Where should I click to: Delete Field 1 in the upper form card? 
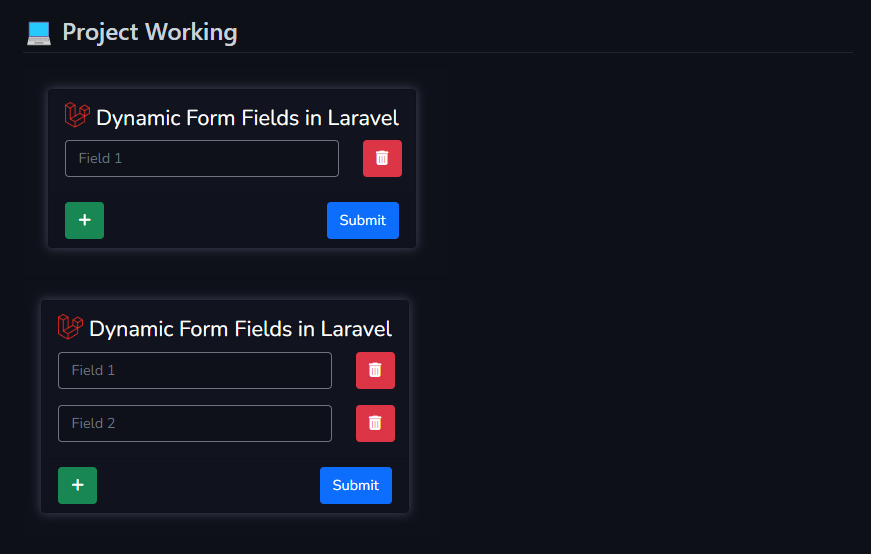tap(382, 158)
